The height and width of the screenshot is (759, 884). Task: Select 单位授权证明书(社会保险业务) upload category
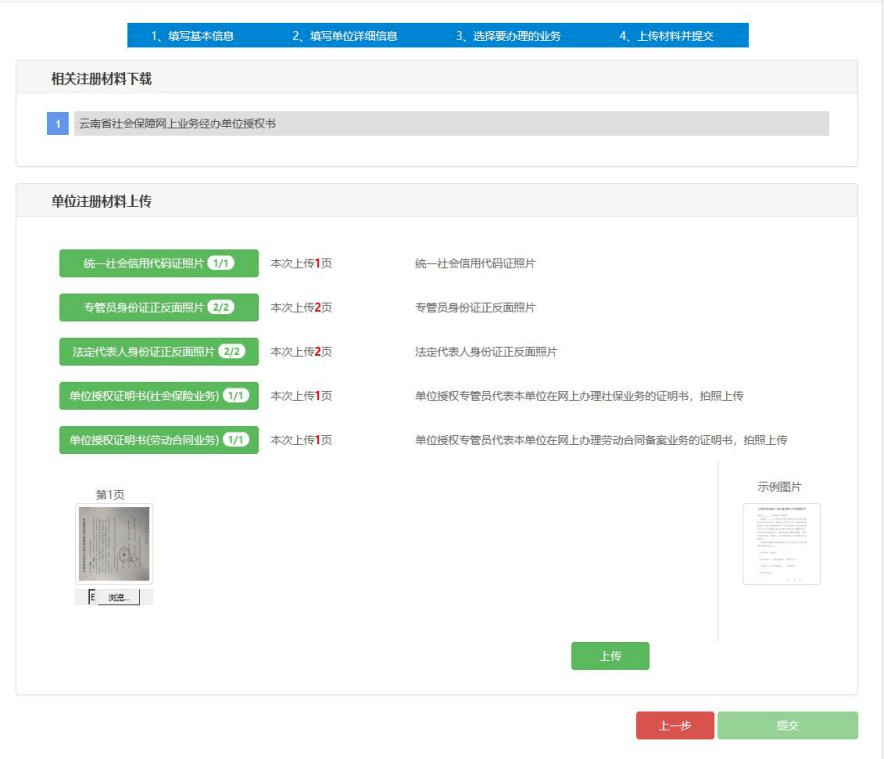(x=159, y=396)
